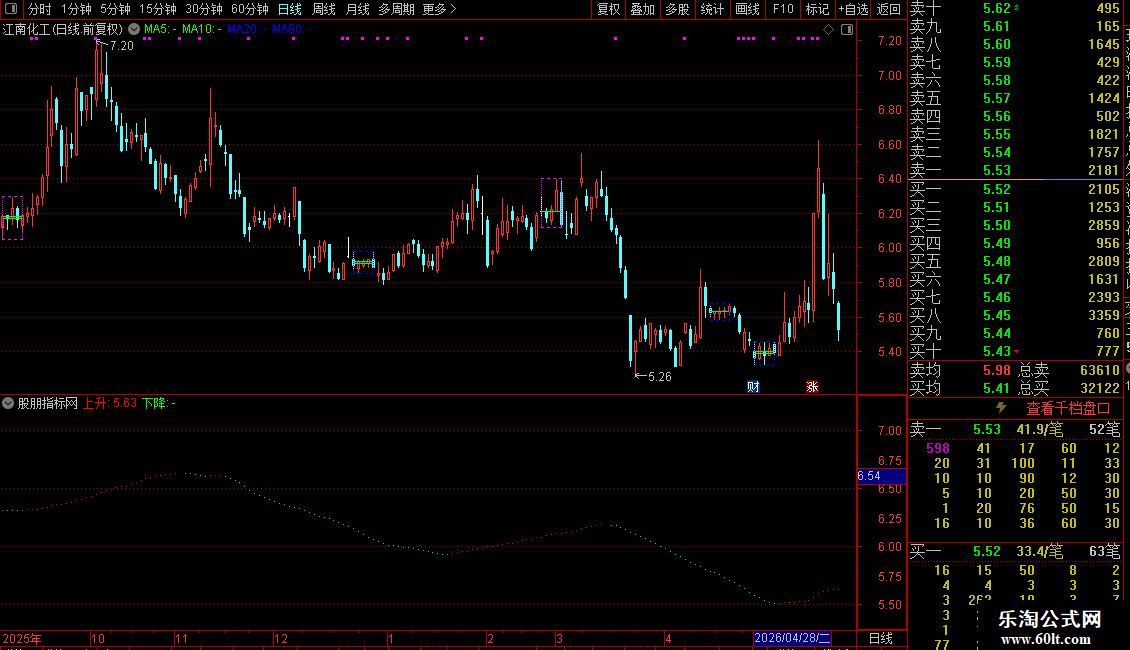Select the 卖十 price 5.62
The width and height of the screenshot is (1130, 650).
tap(997, 9)
